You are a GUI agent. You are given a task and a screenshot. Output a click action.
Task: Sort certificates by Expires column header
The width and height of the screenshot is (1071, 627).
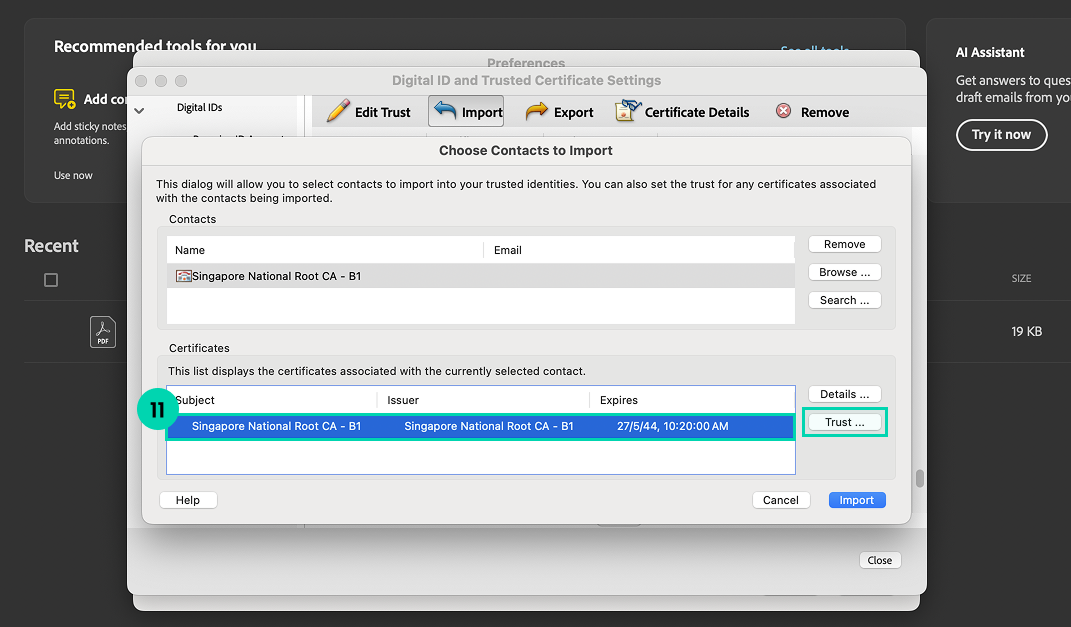tap(619, 400)
